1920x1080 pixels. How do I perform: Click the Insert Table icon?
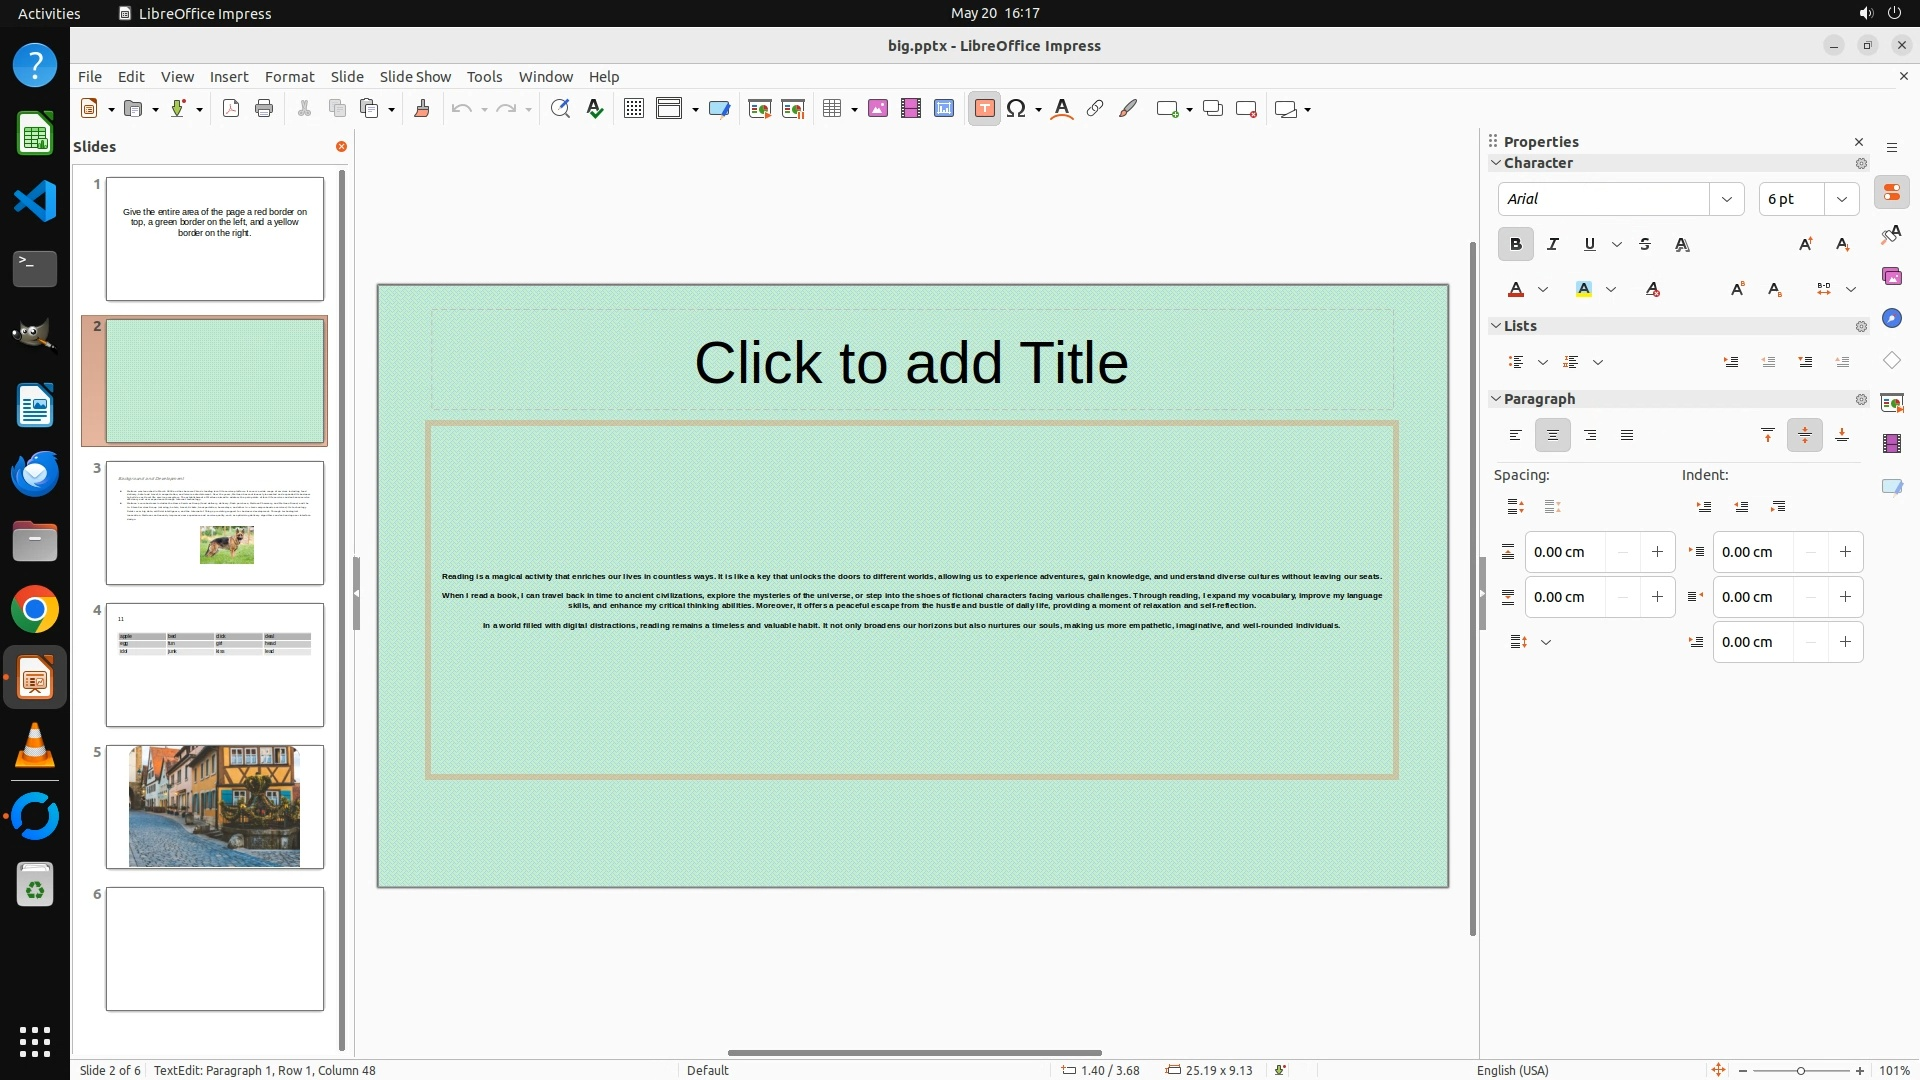pyautogui.click(x=832, y=109)
